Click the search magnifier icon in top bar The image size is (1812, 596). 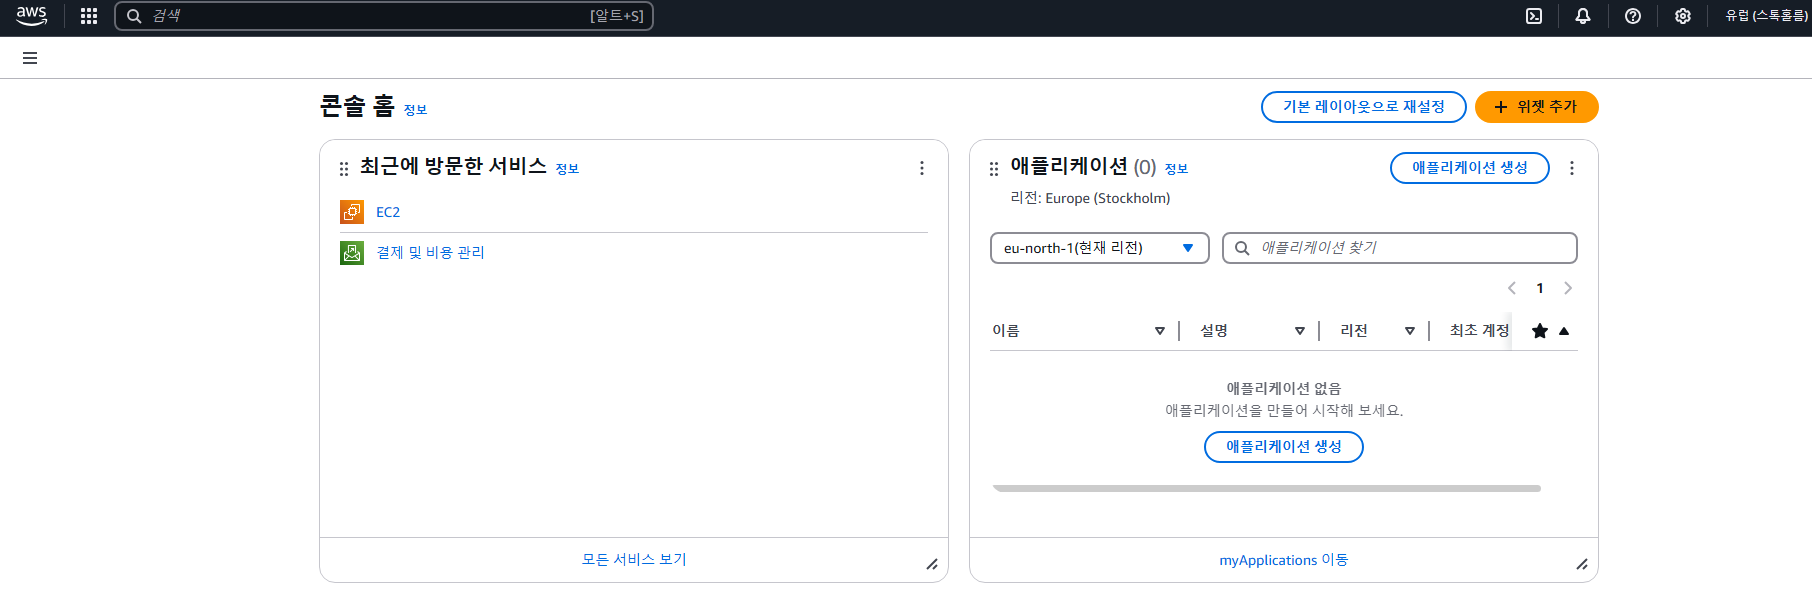(x=134, y=16)
